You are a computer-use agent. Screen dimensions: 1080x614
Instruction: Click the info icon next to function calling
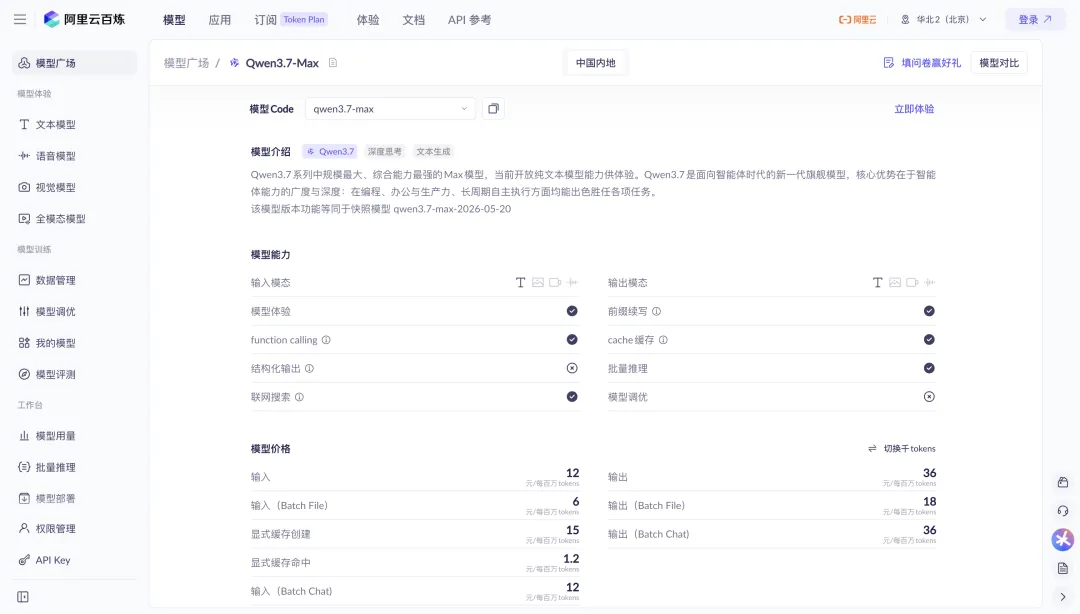tap(326, 340)
